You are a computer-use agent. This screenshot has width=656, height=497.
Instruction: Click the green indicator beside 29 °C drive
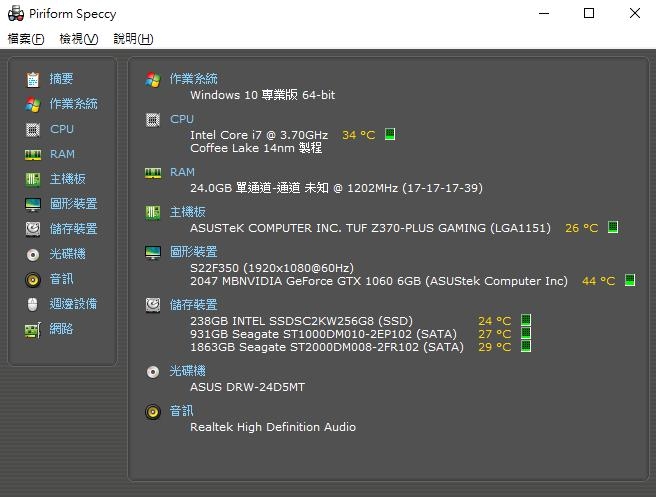point(526,346)
